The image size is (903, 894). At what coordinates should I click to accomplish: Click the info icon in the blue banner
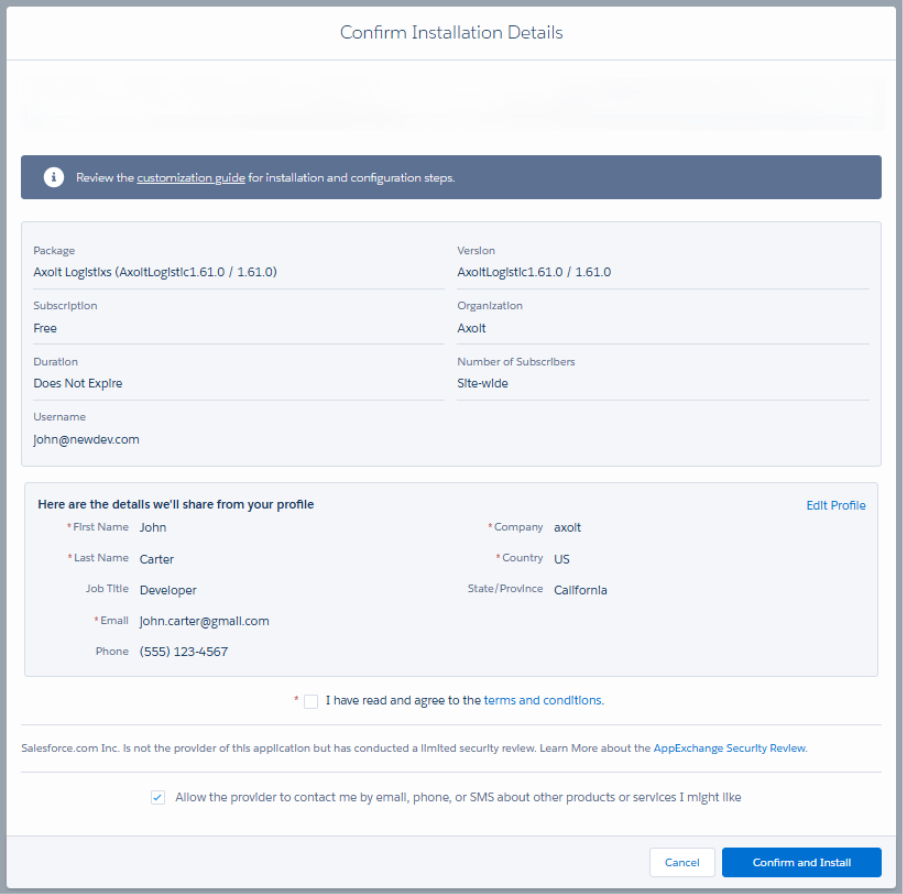point(53,177)
